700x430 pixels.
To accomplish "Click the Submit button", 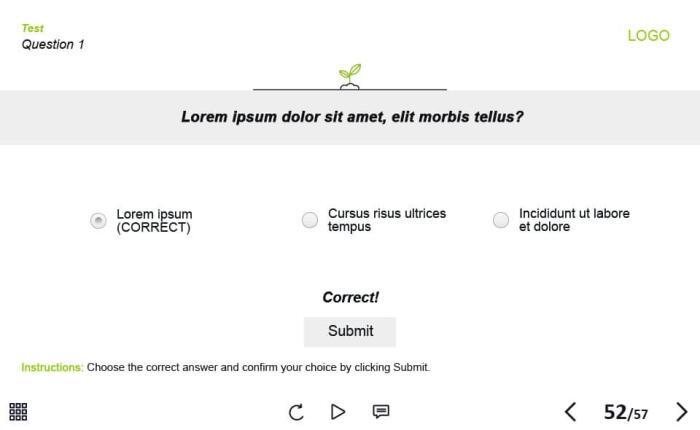I will click(x=350, y=331).
